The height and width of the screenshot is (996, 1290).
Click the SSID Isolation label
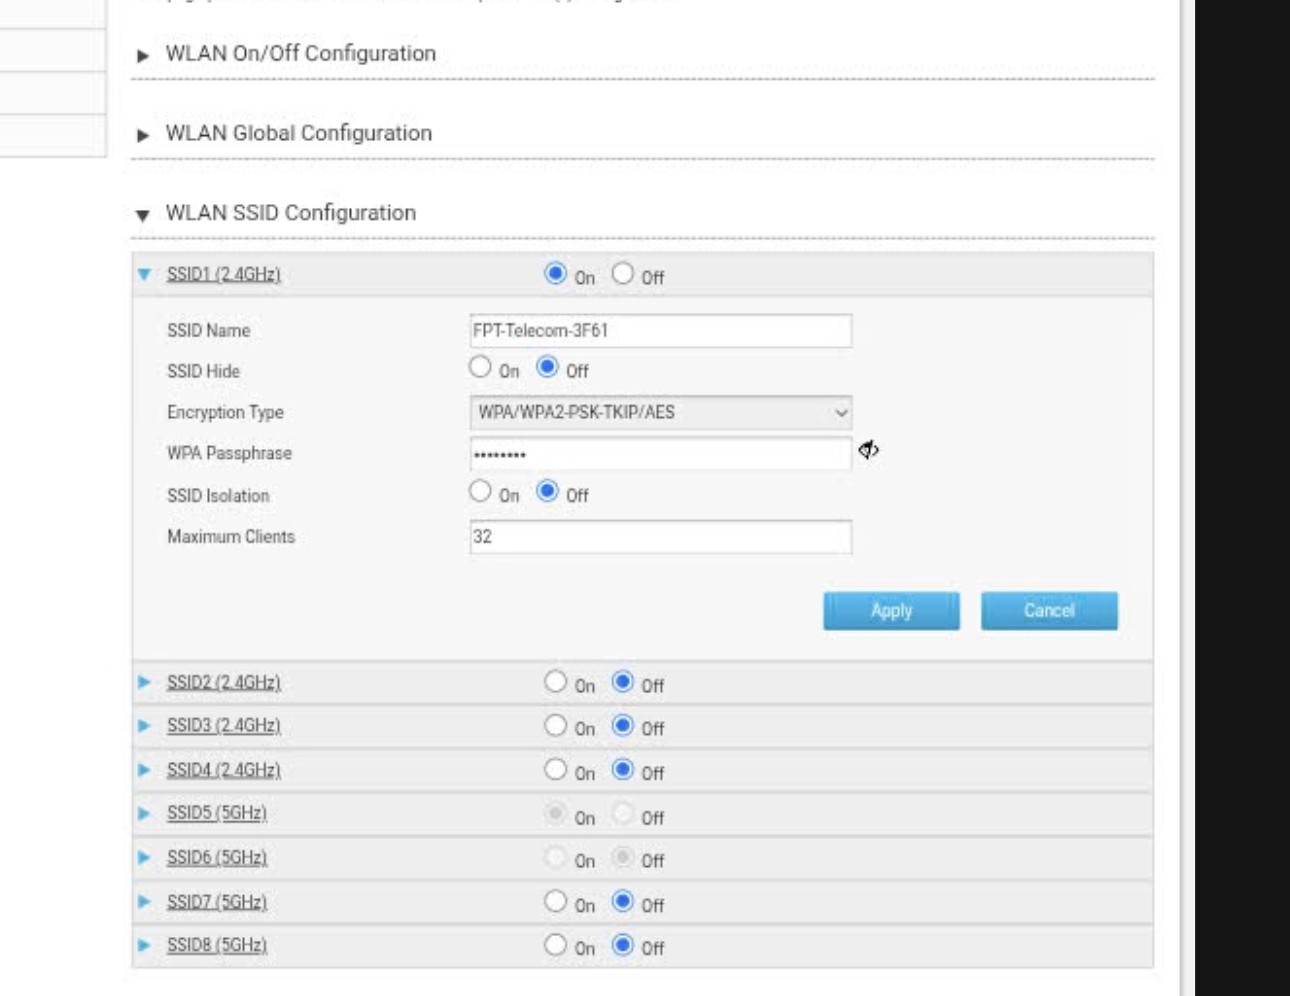(x=218, y=496)
